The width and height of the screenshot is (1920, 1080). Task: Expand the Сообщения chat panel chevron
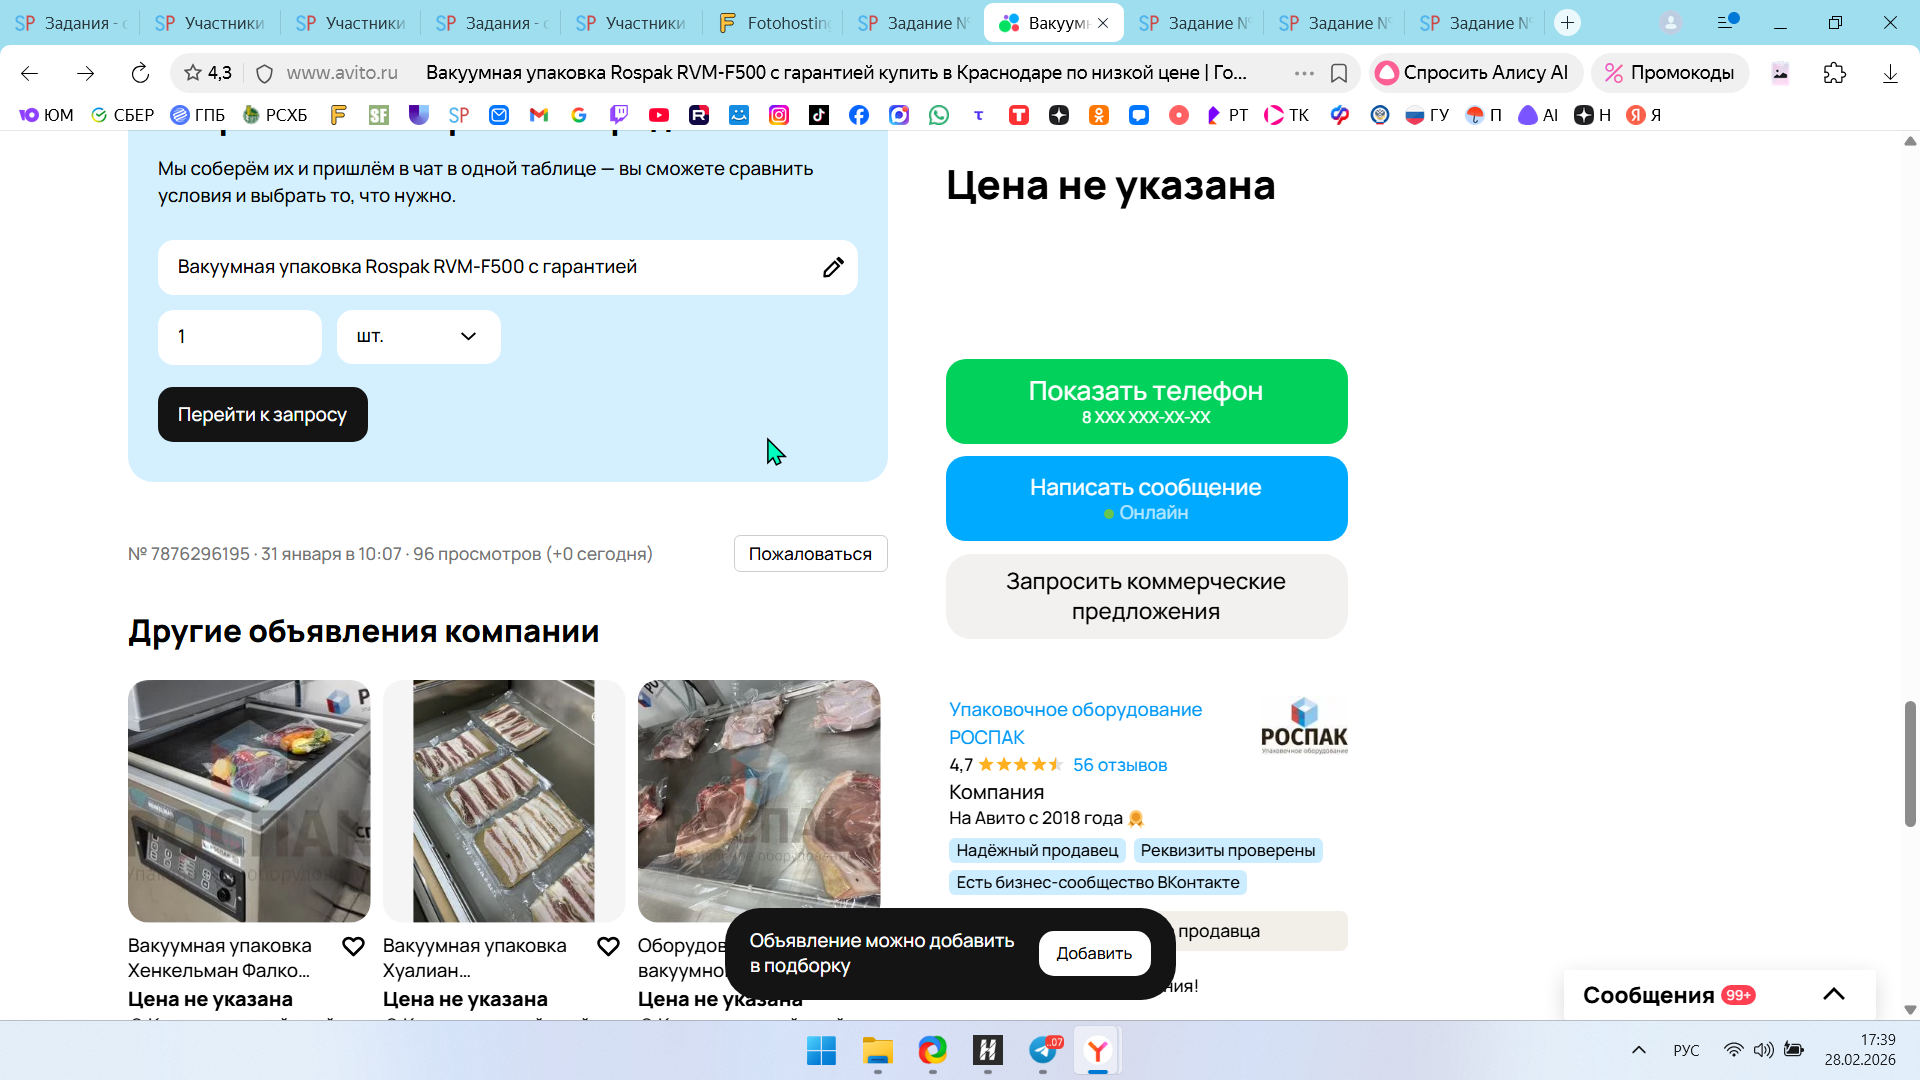coord(1833,994)
